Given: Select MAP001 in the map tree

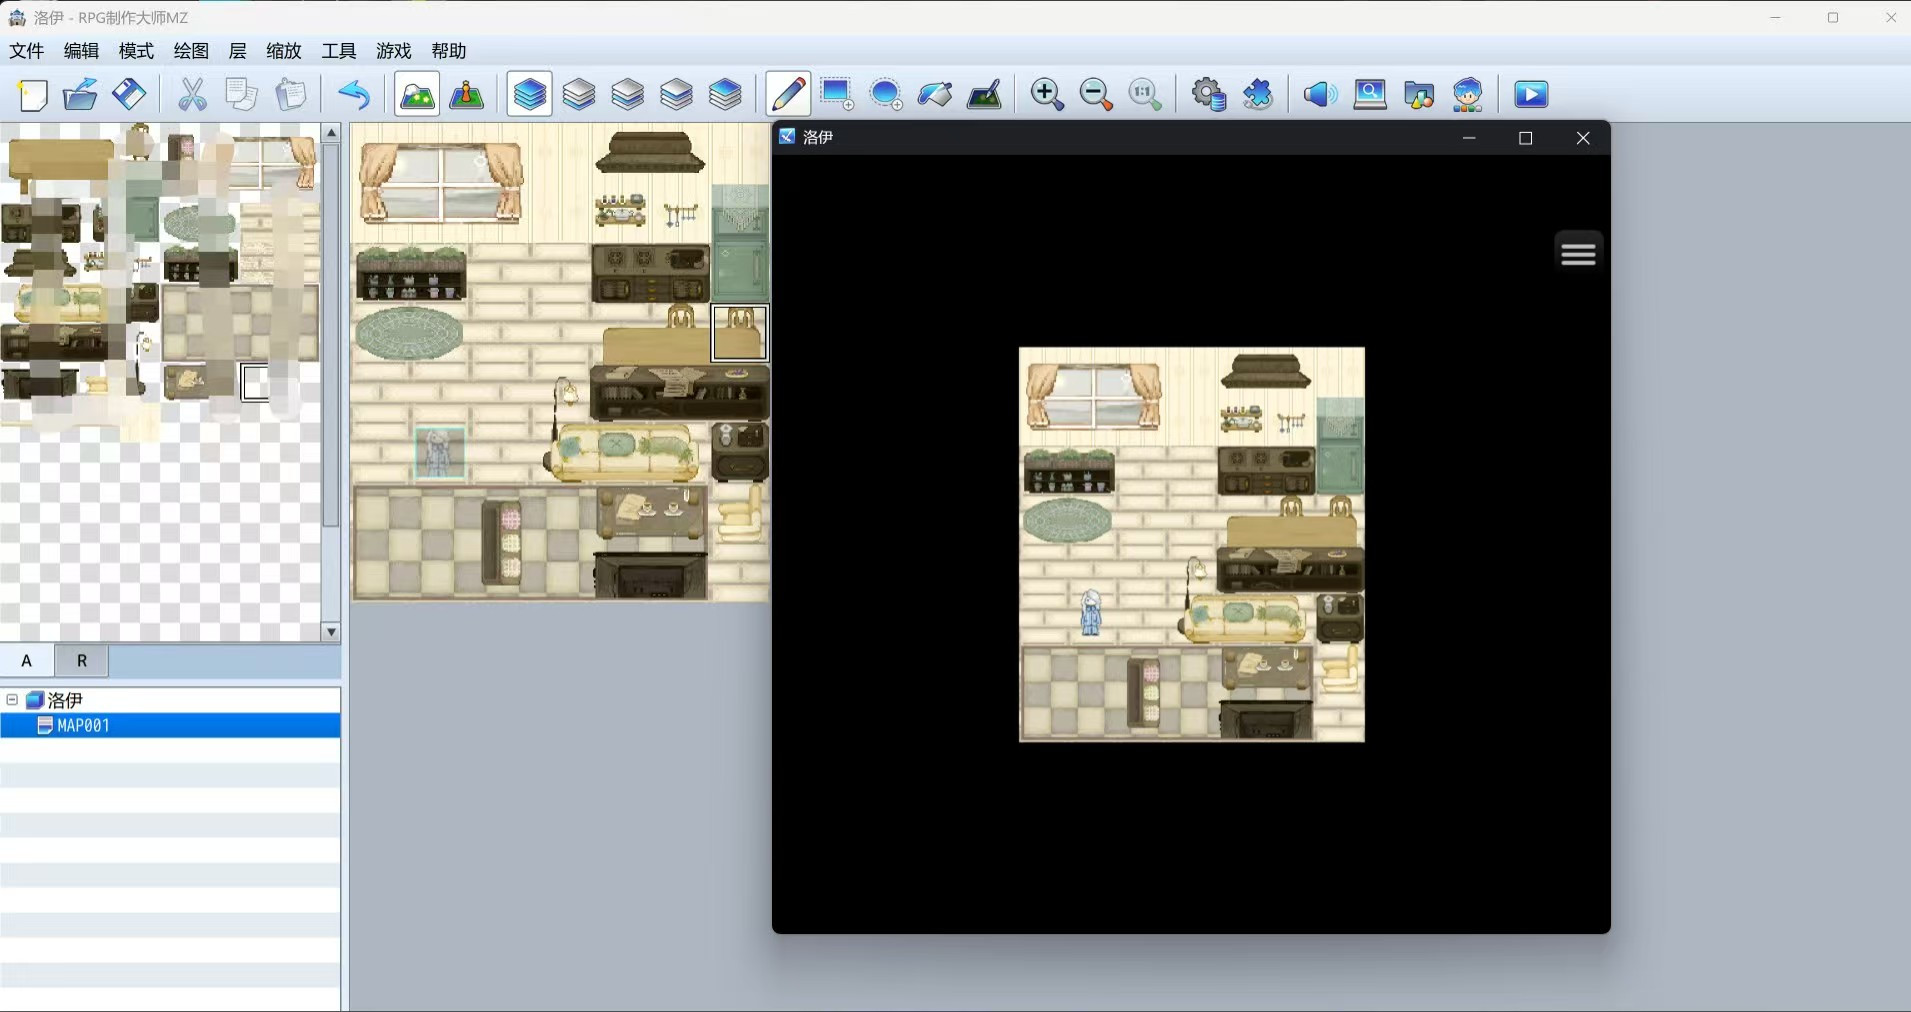Looking at the screenshot, I should pos(170,726).
